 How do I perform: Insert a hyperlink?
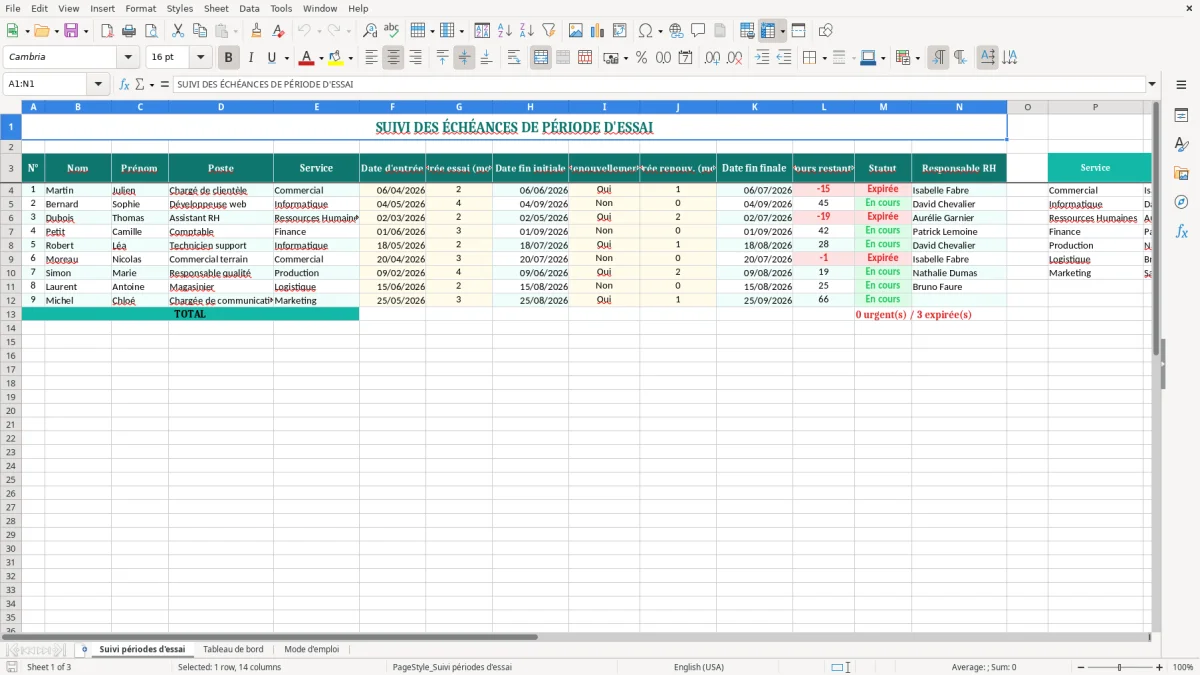point(676,31)
